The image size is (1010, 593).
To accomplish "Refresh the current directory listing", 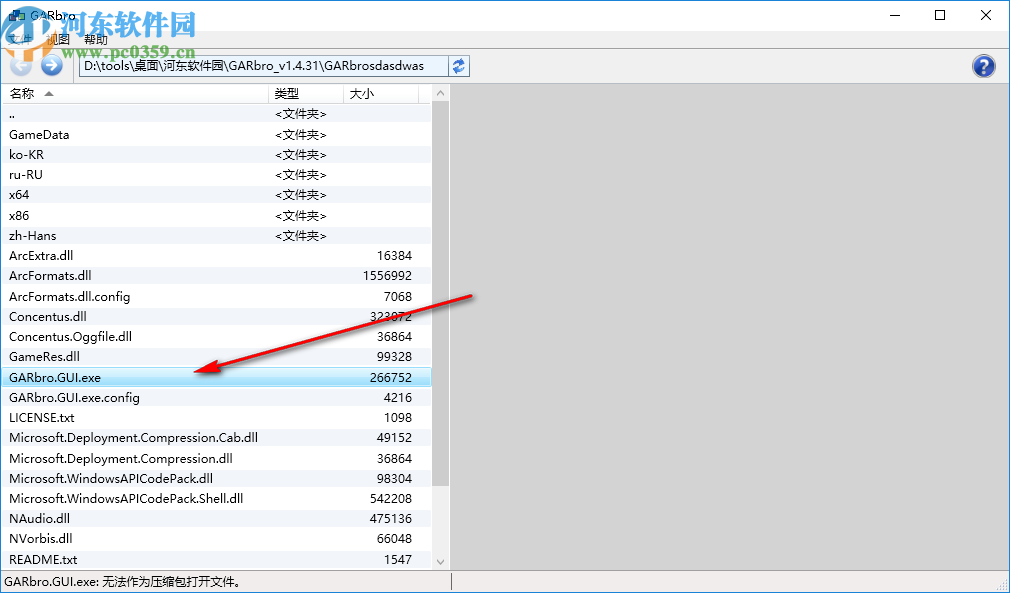I will (459, 66).
